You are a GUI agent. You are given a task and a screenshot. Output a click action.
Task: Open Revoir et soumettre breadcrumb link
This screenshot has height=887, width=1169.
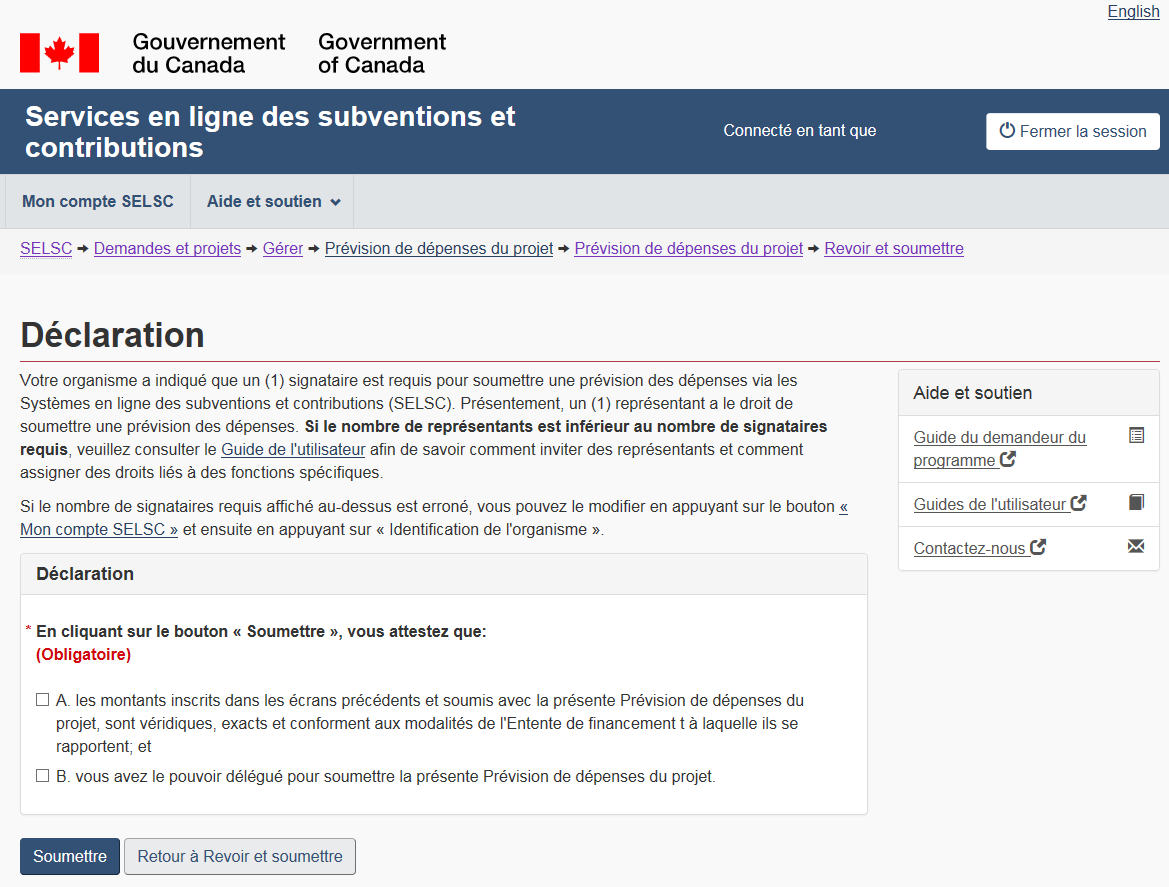click(x=894, y=249)
